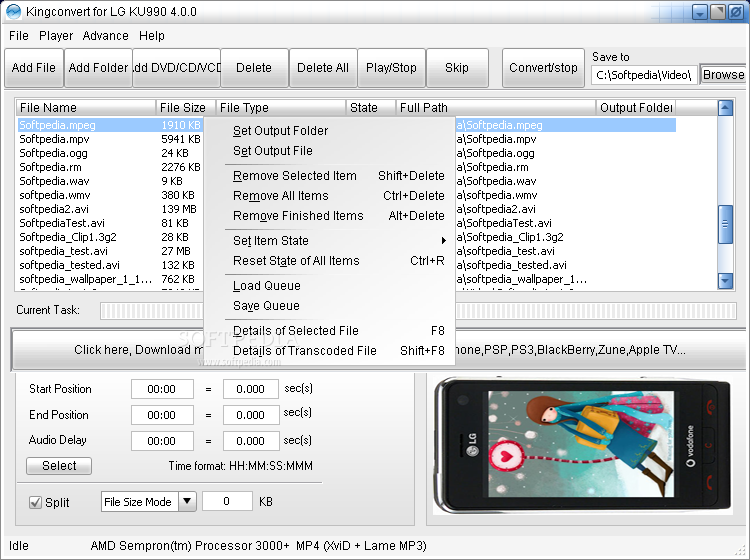Choose Set Output File from context menu

[329, 151]
